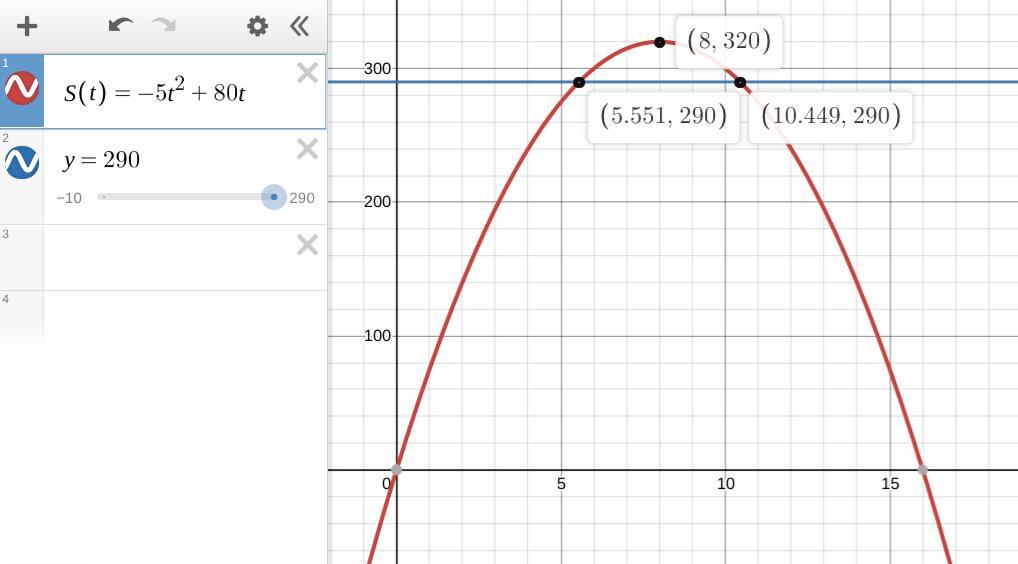The height and width of the screenshot is (564, 1018).
Task: Collapse the expression list panel
Action: [x=299, y=26]
